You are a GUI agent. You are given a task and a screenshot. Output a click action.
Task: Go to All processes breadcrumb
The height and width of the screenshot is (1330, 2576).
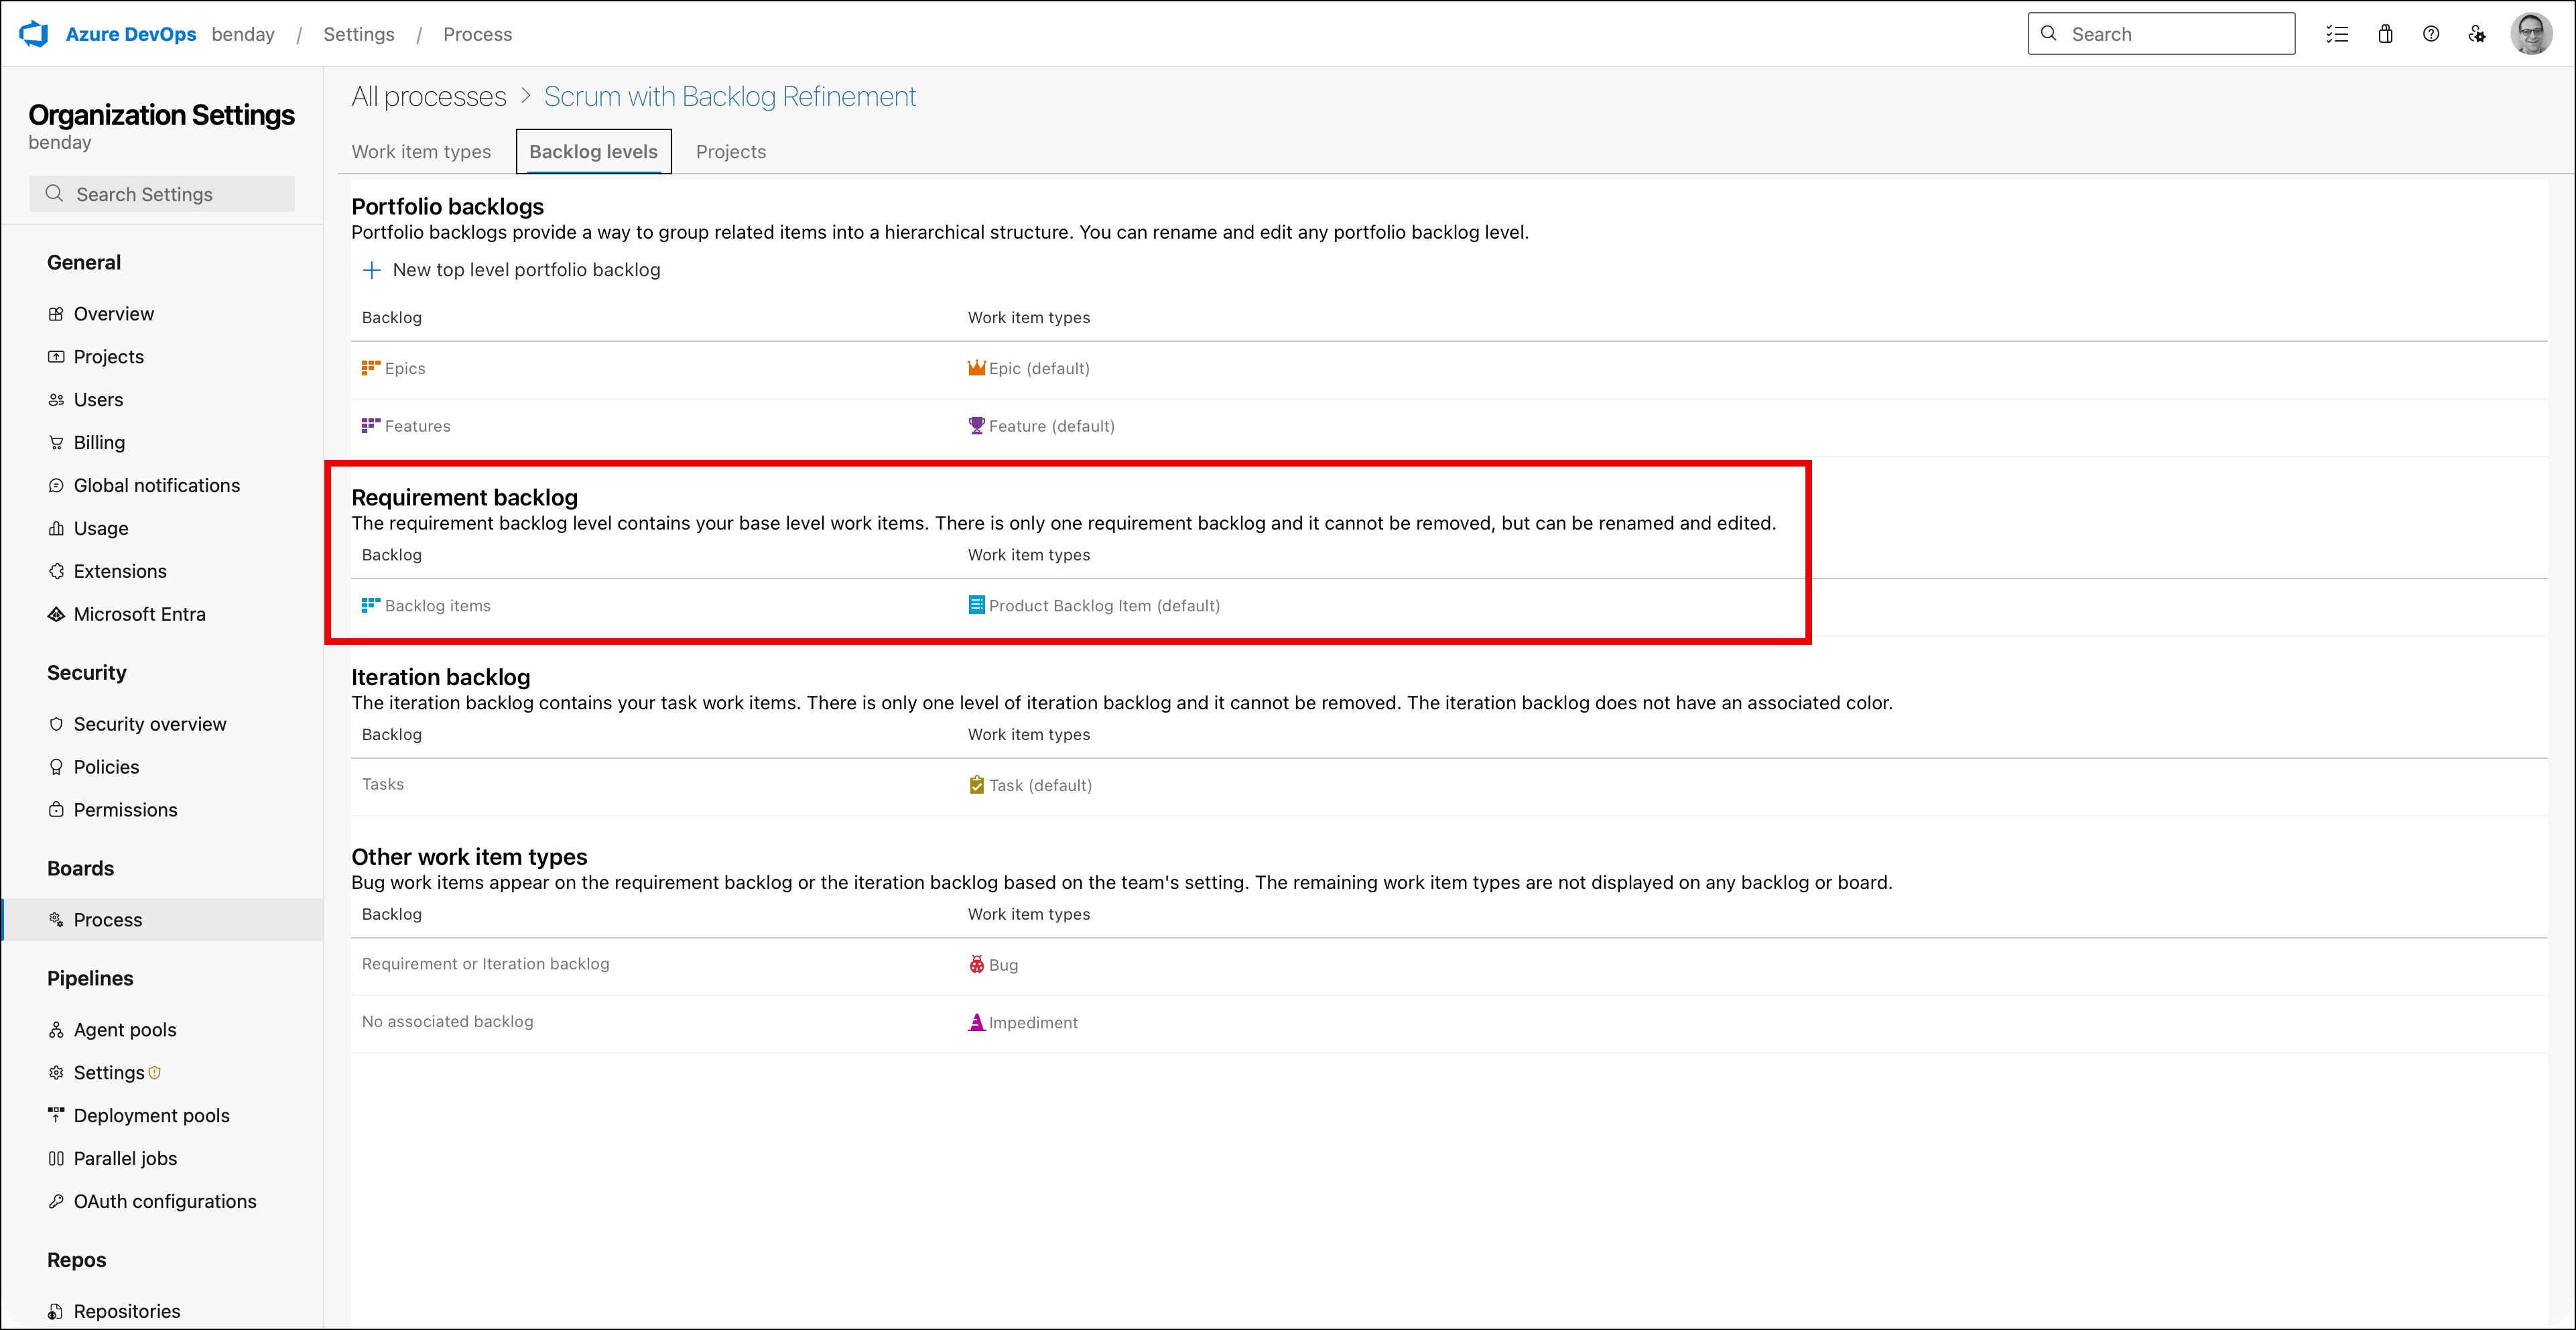coord(429,96)
